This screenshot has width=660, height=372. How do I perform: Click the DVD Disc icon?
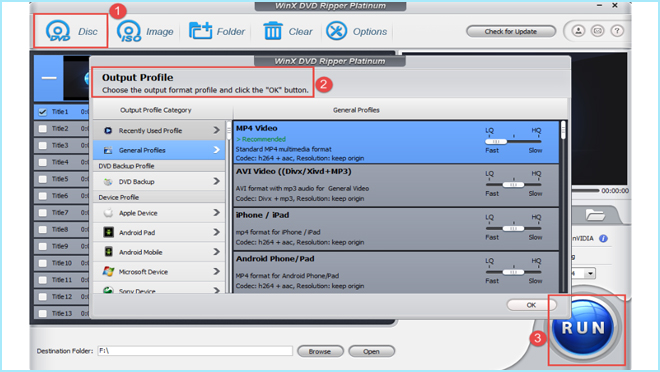[58, 31]
